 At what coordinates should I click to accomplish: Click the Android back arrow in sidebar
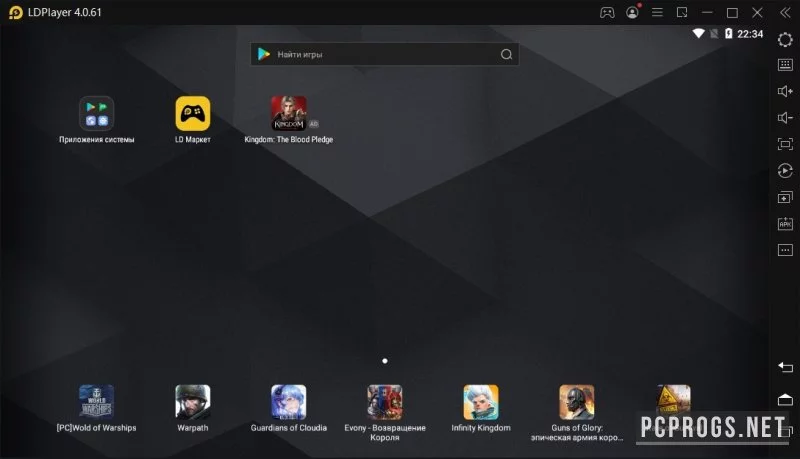click(785, 367)
